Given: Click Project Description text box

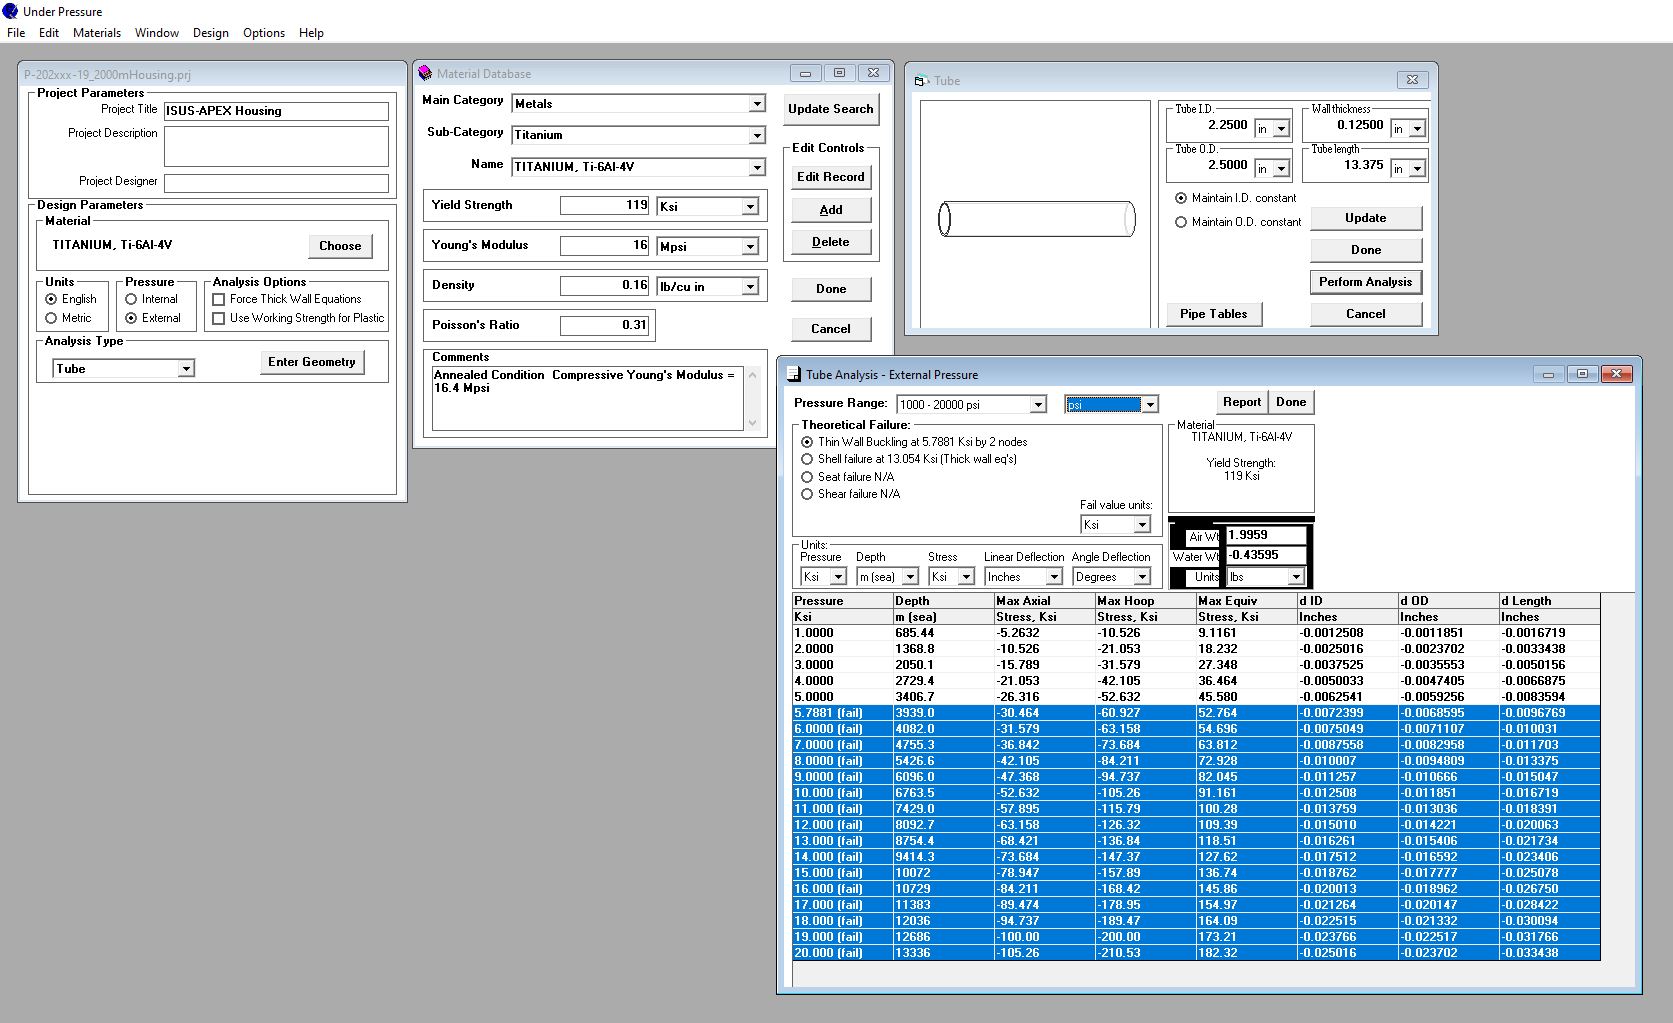Looking at the screenshot, I should pyautogui.click(x=276, y=146).
